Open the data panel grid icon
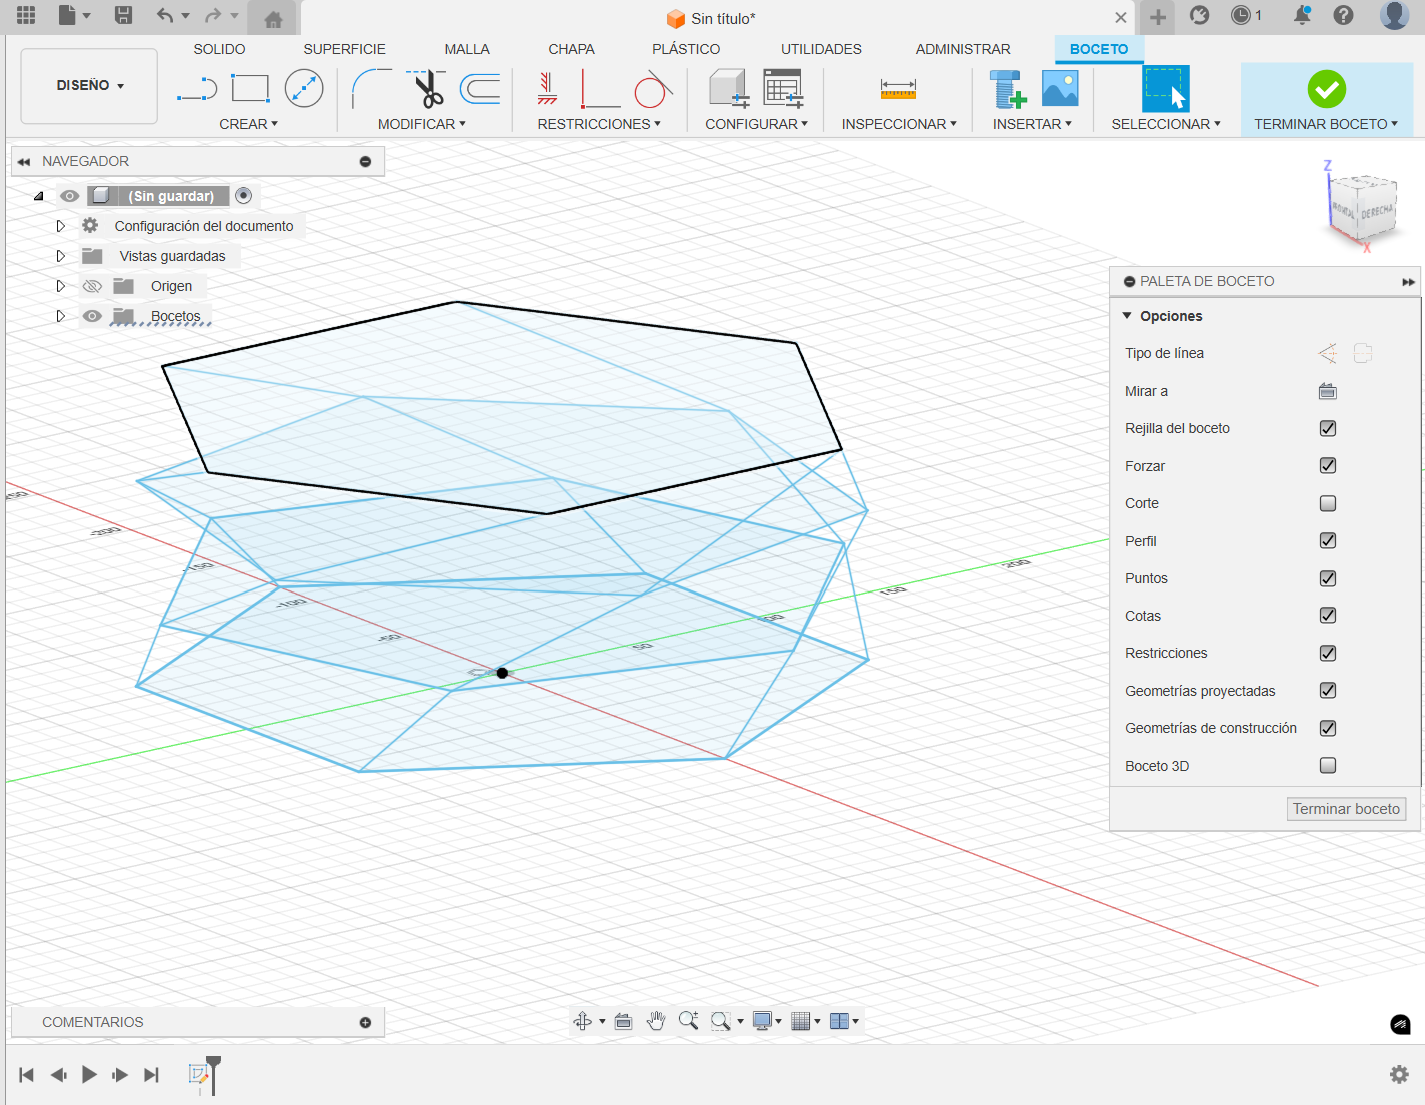1425x1105 pixels. pos(26,15)
